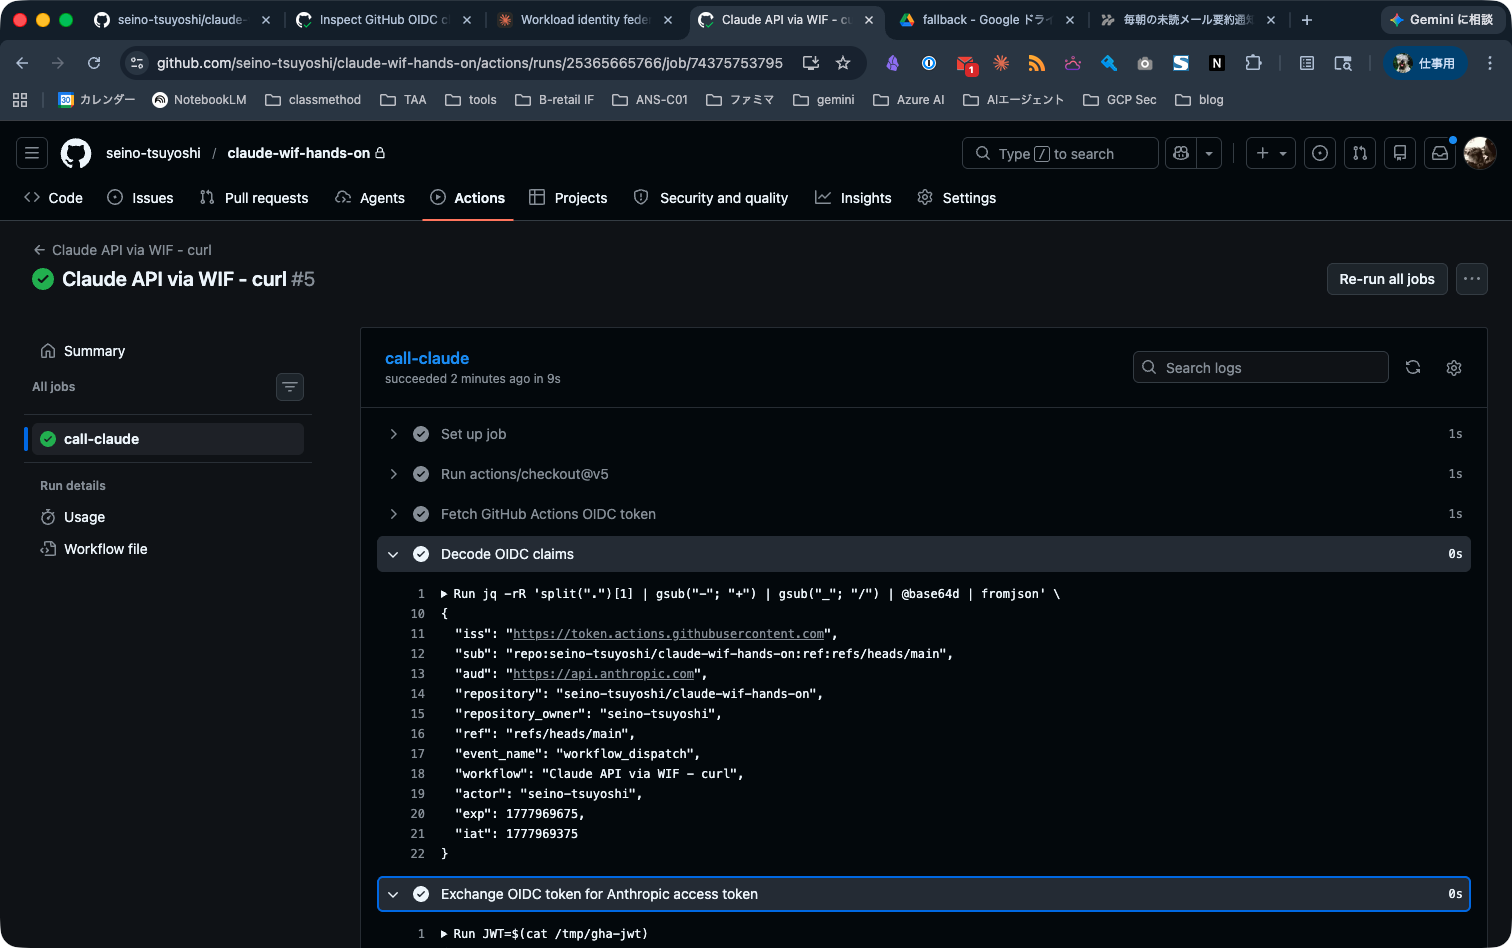Viewport: 1512px width, 948px height.
Task: Open the issues circle icon in header
Action: coord(1320,153)
